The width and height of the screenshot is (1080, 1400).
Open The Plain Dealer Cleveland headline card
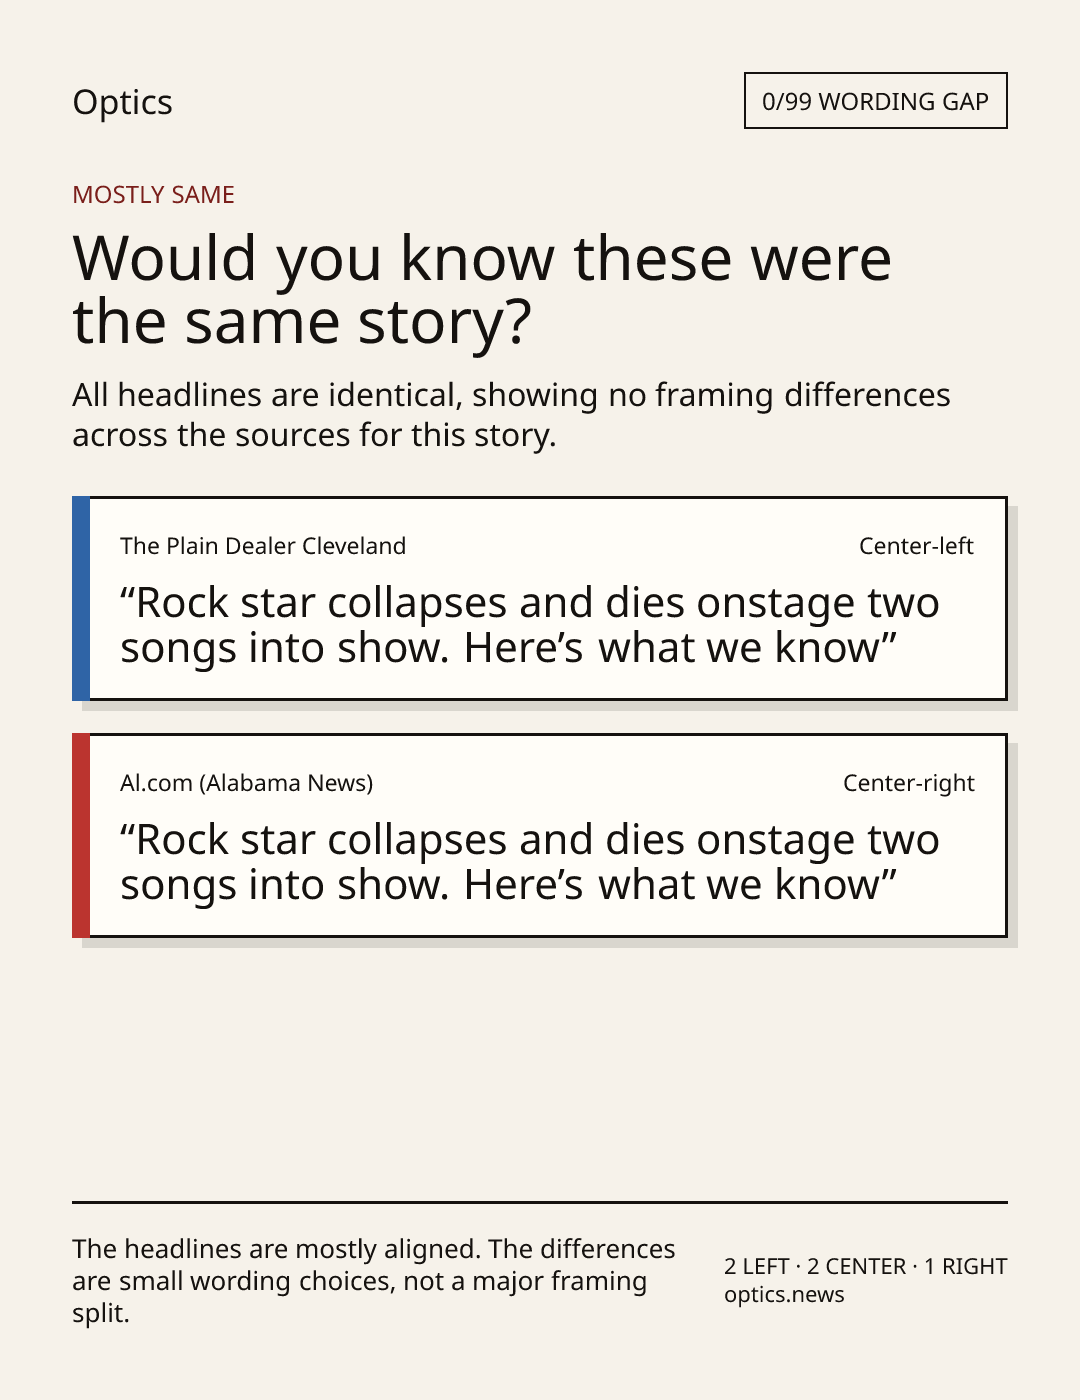coord(539,598)
